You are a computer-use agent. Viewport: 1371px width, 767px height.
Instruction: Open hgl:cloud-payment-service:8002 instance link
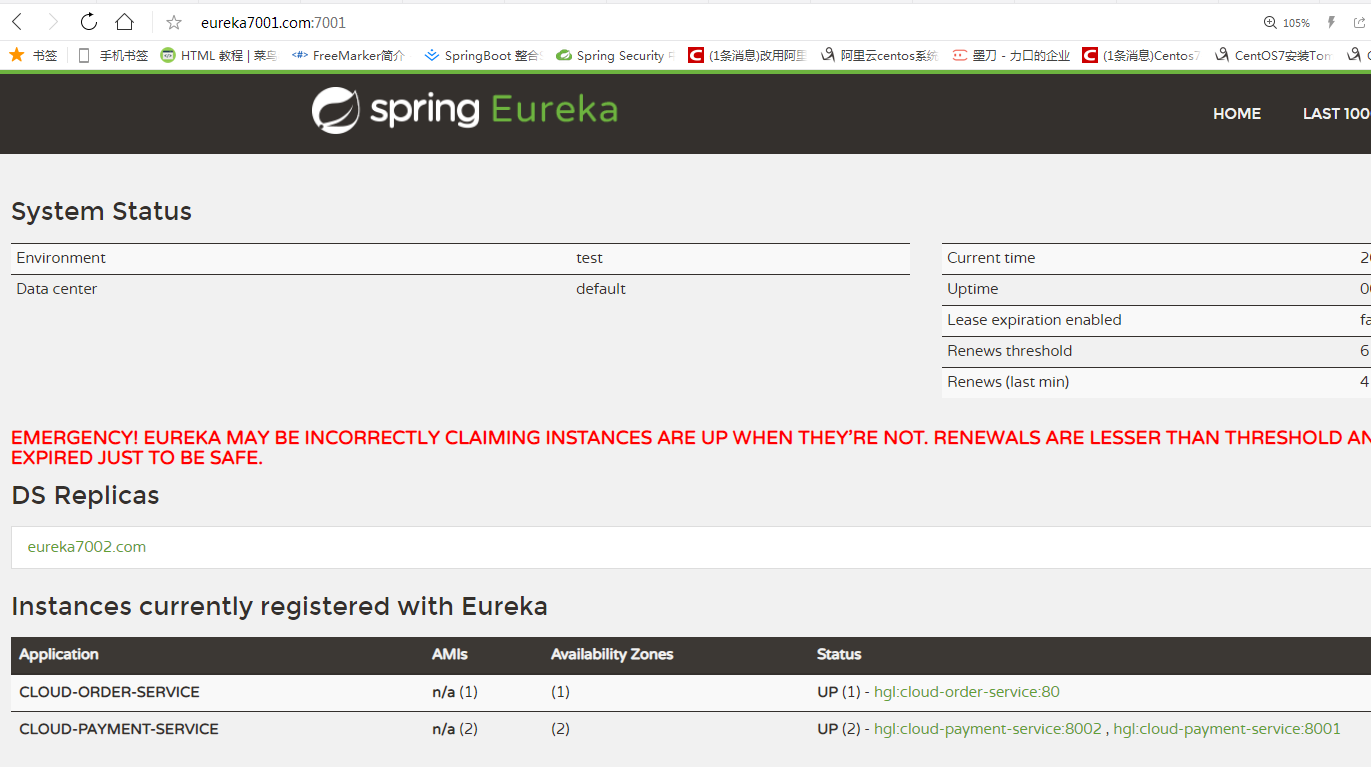point(988,729)
